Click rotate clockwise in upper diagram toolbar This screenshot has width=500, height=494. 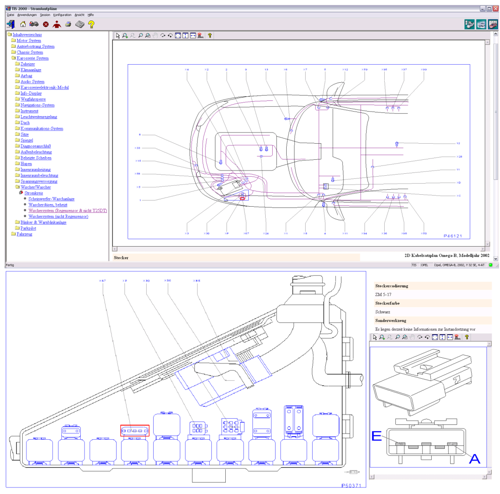[163, 35]
